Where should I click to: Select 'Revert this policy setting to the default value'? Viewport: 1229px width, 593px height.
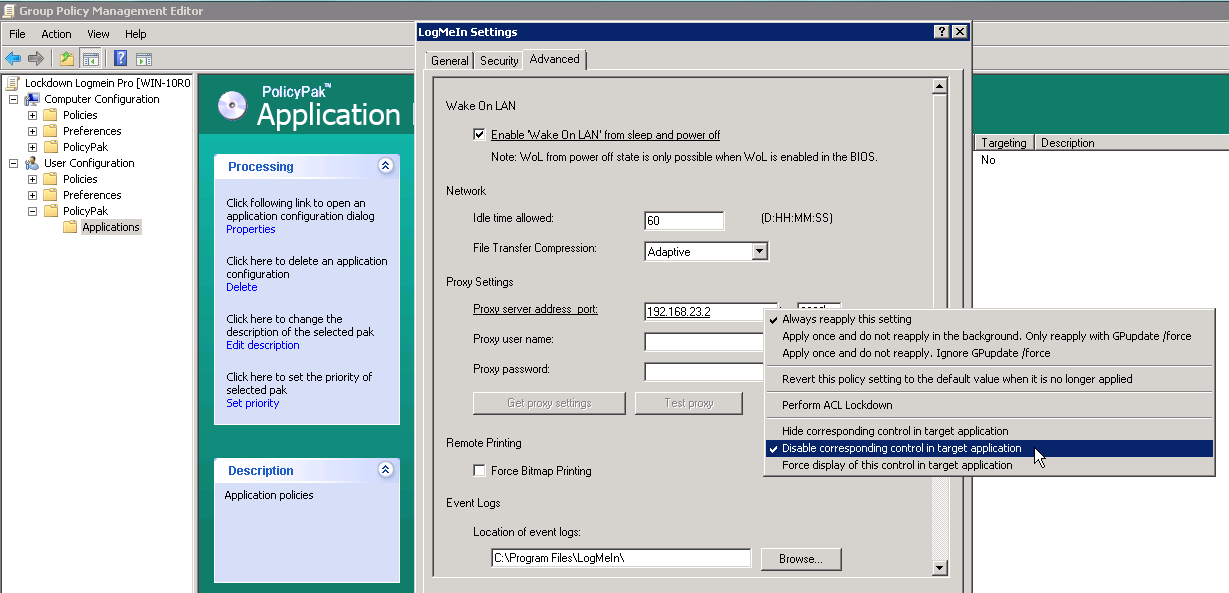pyautogui.click(x=990, y=379)
